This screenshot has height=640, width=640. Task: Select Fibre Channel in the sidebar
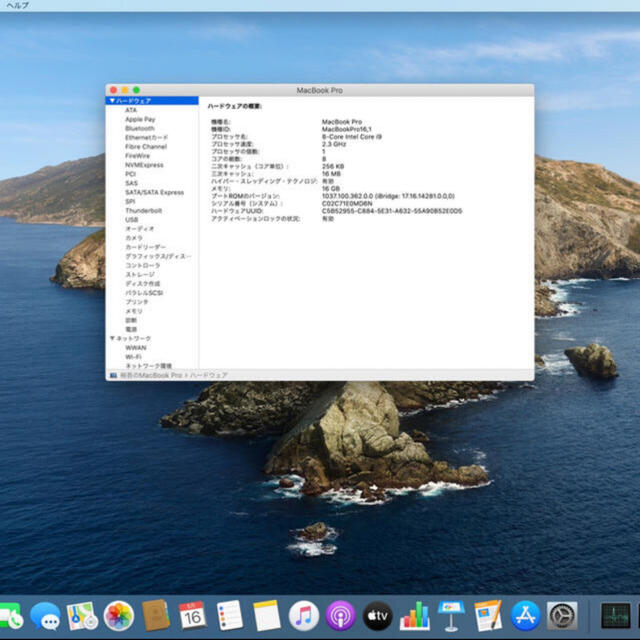pyautogui.click(x=146, y=147)
